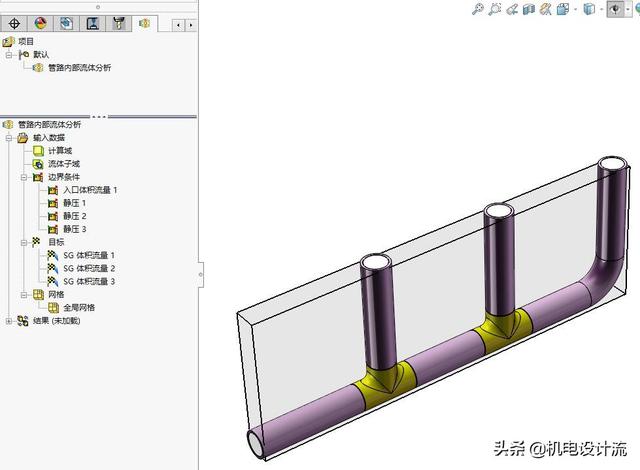Open the flashlight icon tab
640x470 pixels.
pos(119,24)
